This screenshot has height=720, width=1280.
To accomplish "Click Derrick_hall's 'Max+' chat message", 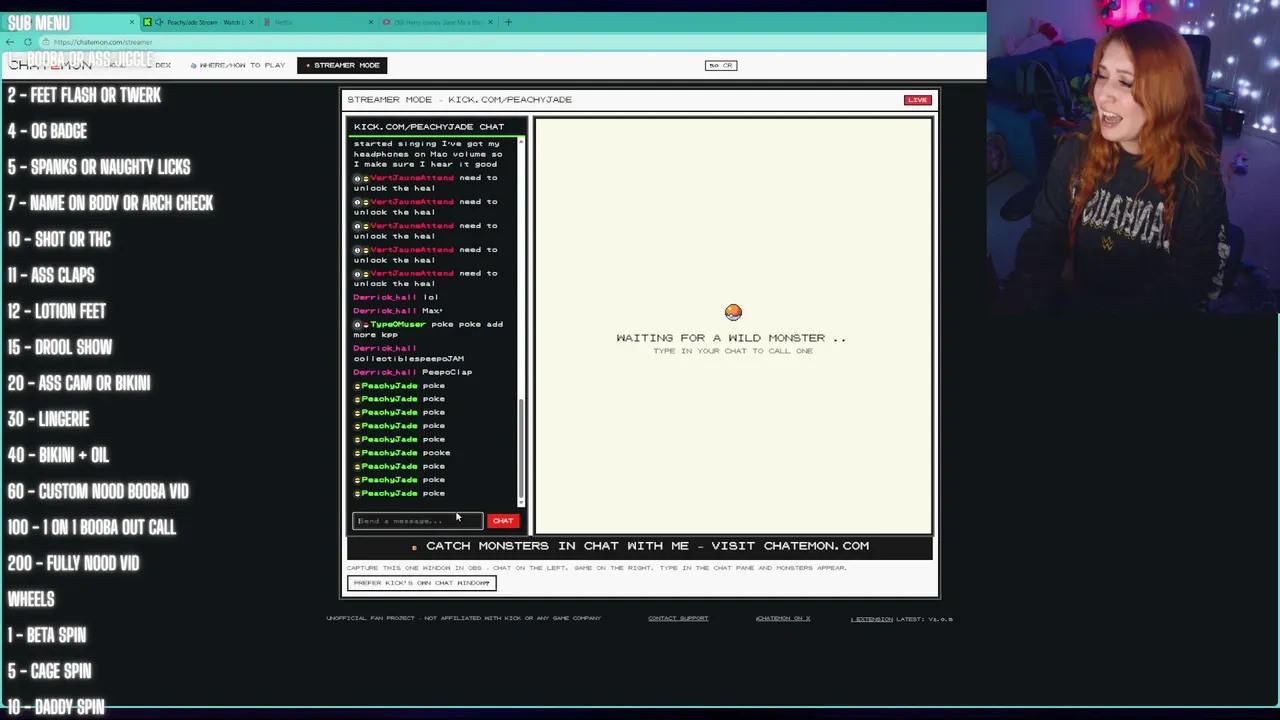I will pos(398,311).
